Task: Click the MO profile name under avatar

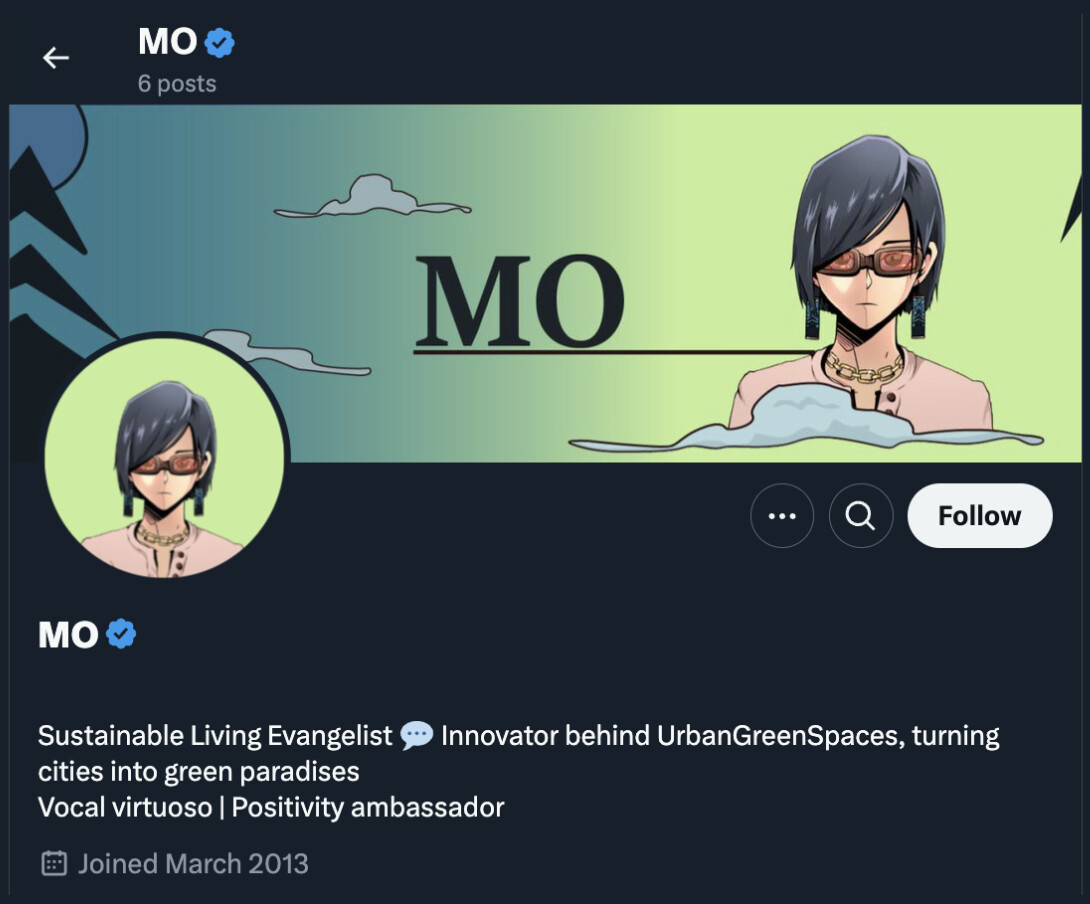Action: [68, 635]
